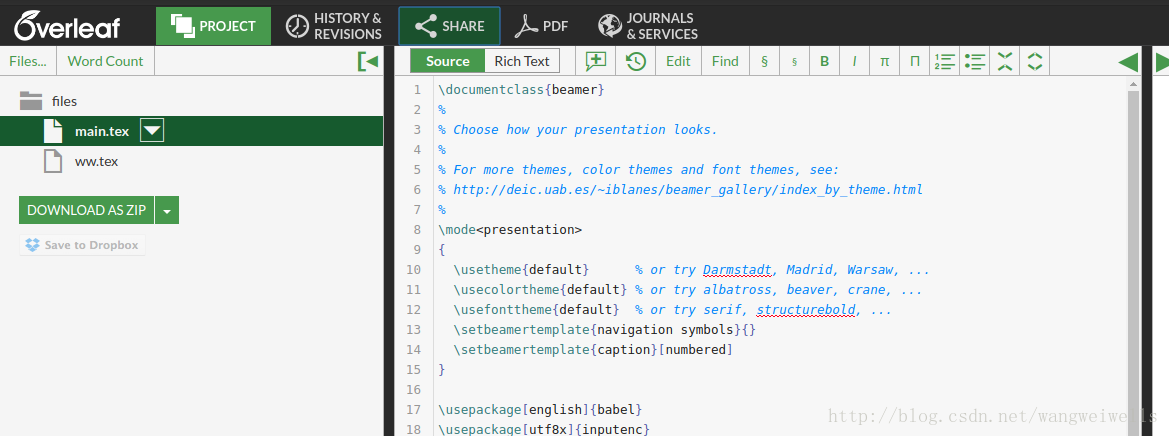This screenshot has height=436, width=1169.
Task: Click the green right arrow pane toggle
Action: click(1162, 63)
